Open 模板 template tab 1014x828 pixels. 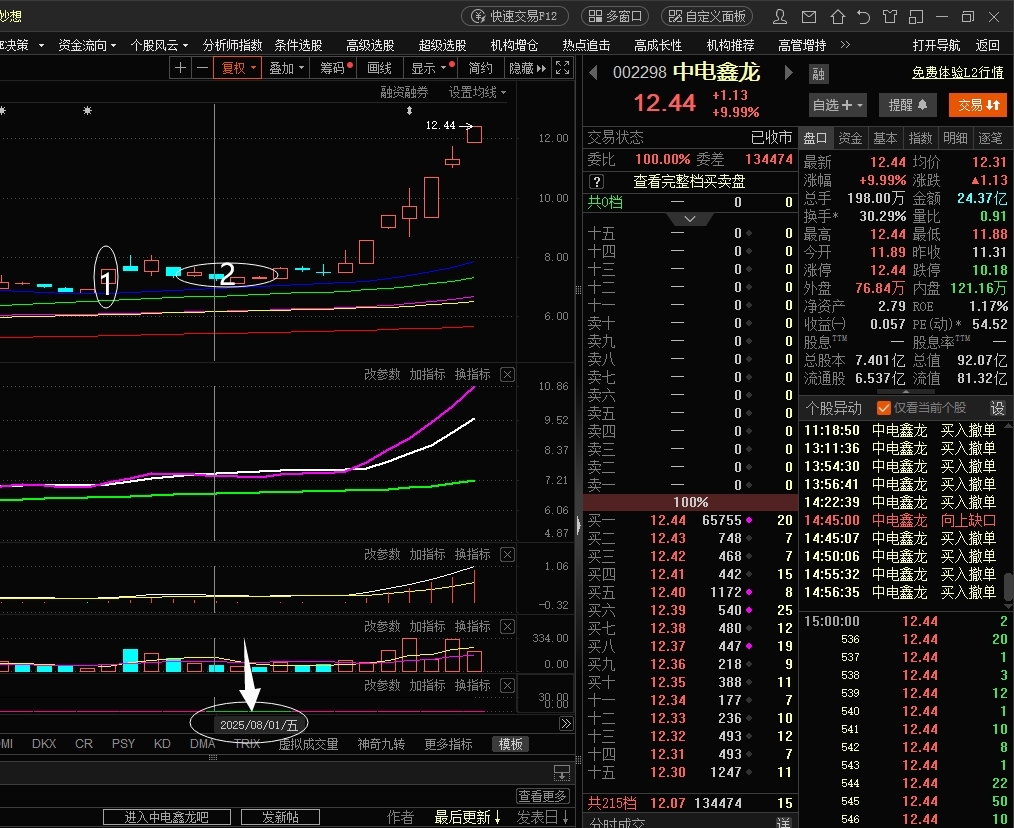[x=510, y=744]
